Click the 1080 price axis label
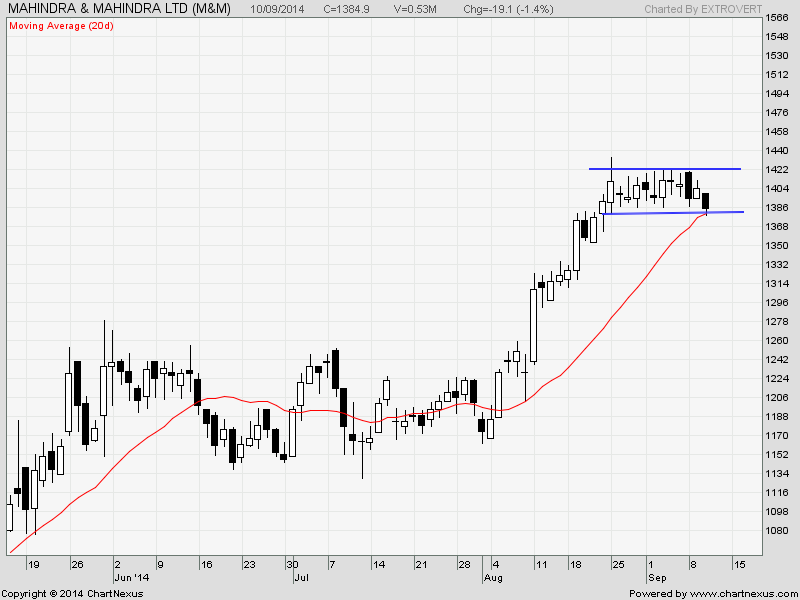800x600 pixels. tap(776, 530)
